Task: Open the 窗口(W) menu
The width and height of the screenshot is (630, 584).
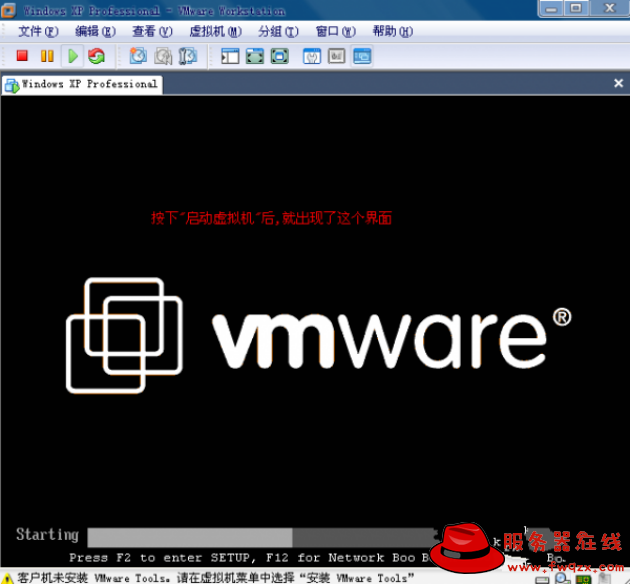Action: pyautogui.click(x=335, y=31)
